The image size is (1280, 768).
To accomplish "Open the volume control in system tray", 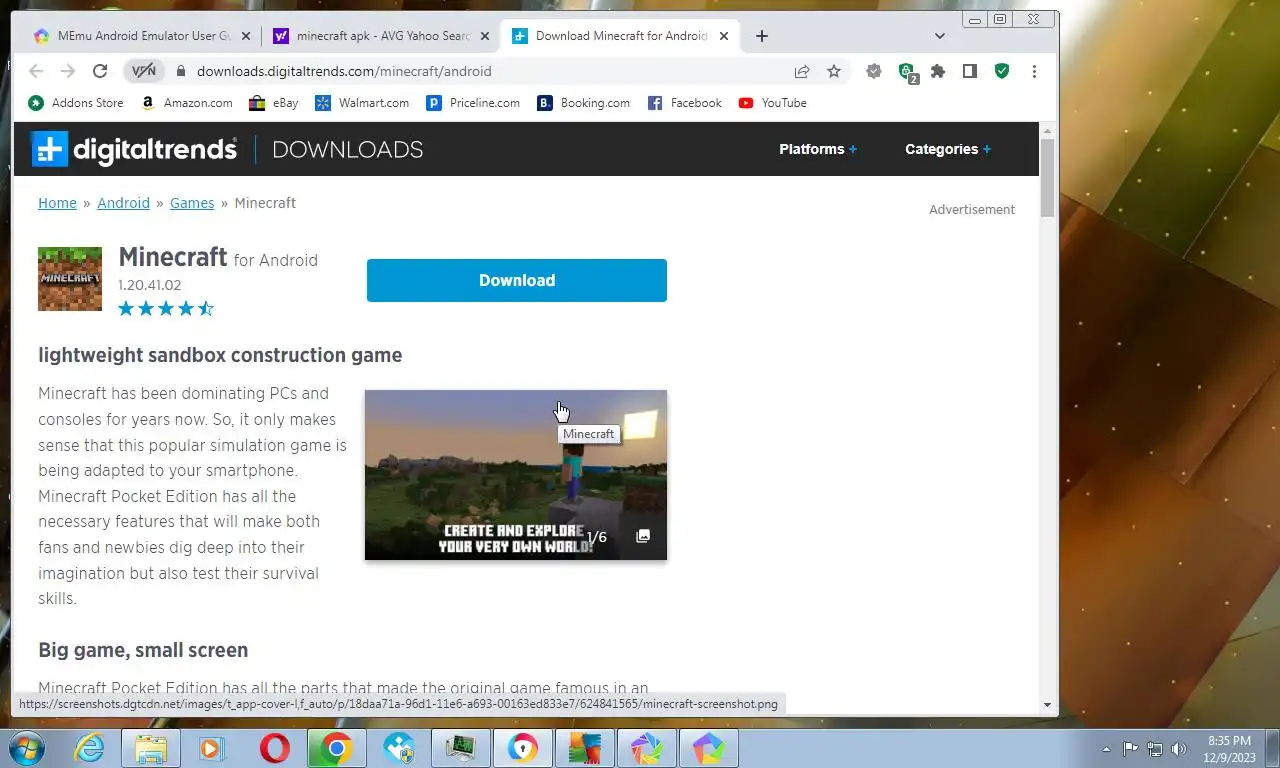I will [1179, 748].
